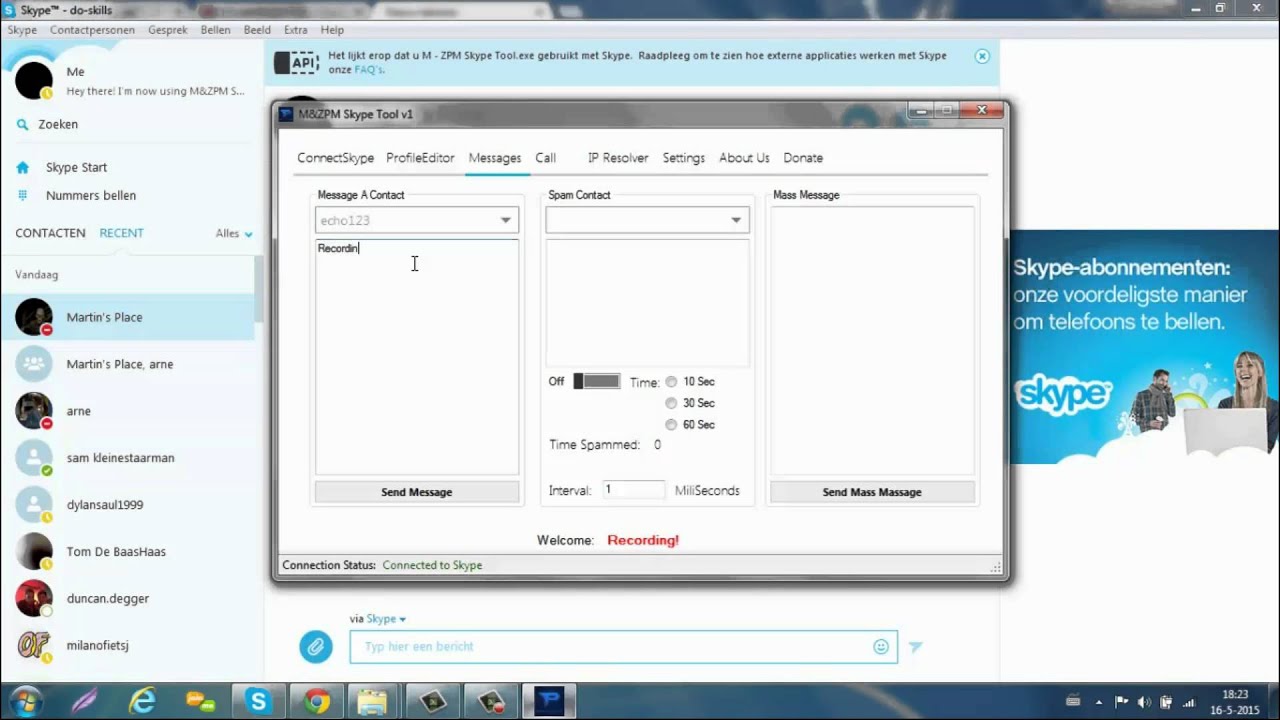Open the Donate tab
This screenshot has height=720, width=1280.
(x=803, y=158)
